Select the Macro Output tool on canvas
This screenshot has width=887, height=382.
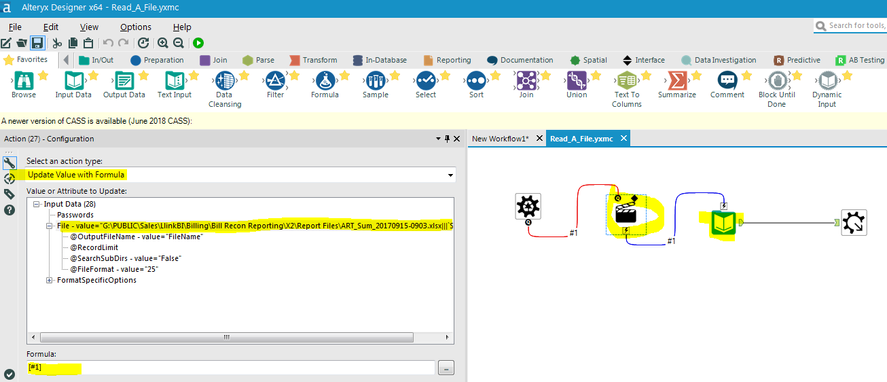click(853, 222)
